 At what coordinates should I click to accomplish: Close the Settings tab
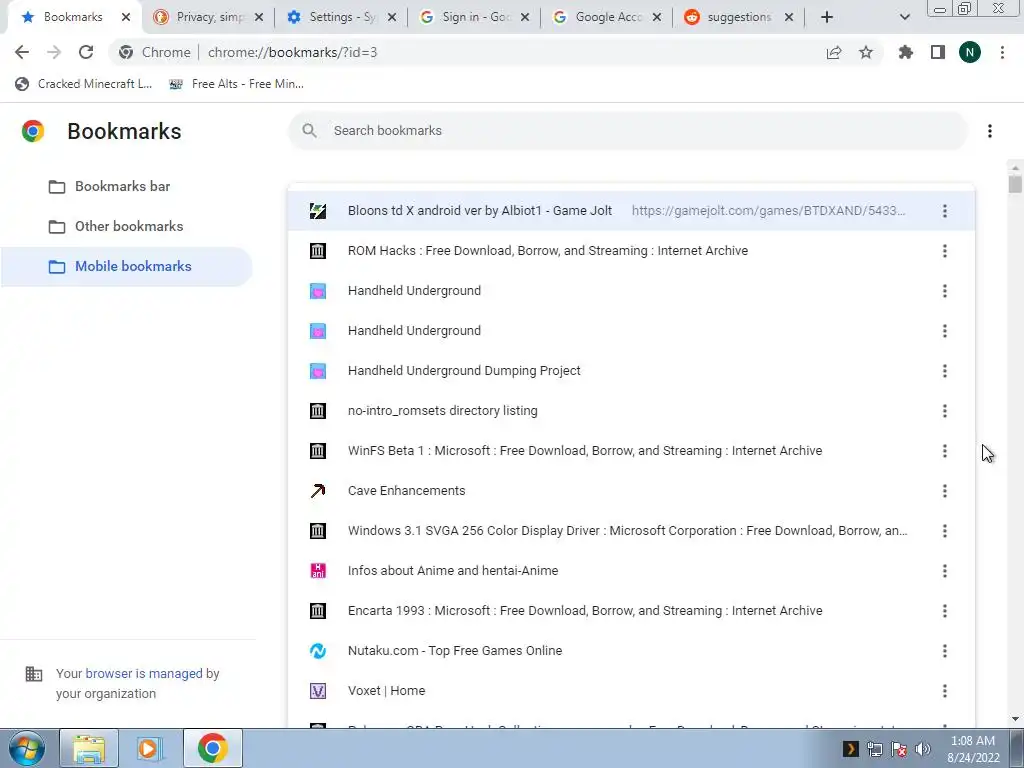[x=392, y=17]
